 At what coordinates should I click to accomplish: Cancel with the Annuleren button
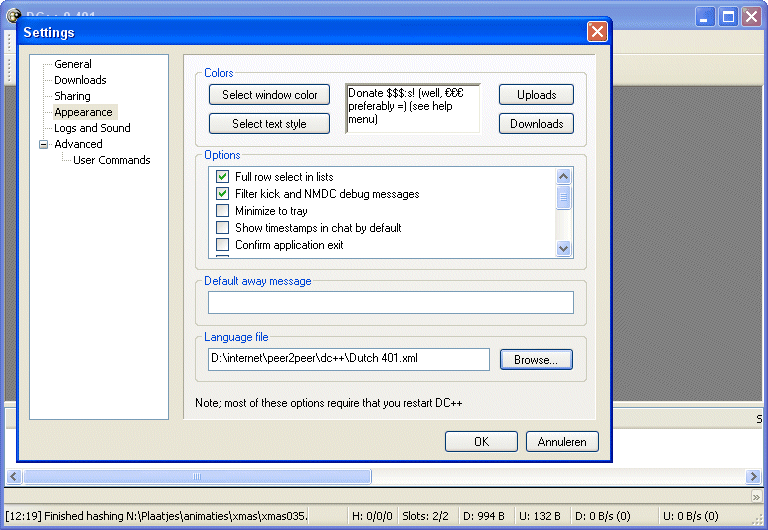562,441
